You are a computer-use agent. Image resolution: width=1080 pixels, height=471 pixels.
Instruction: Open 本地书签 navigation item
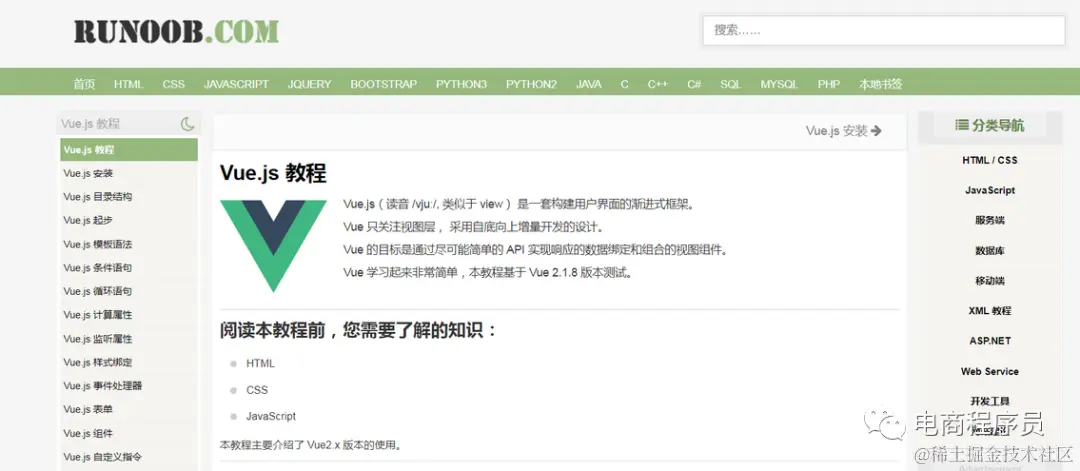click(x=880, y=84)
